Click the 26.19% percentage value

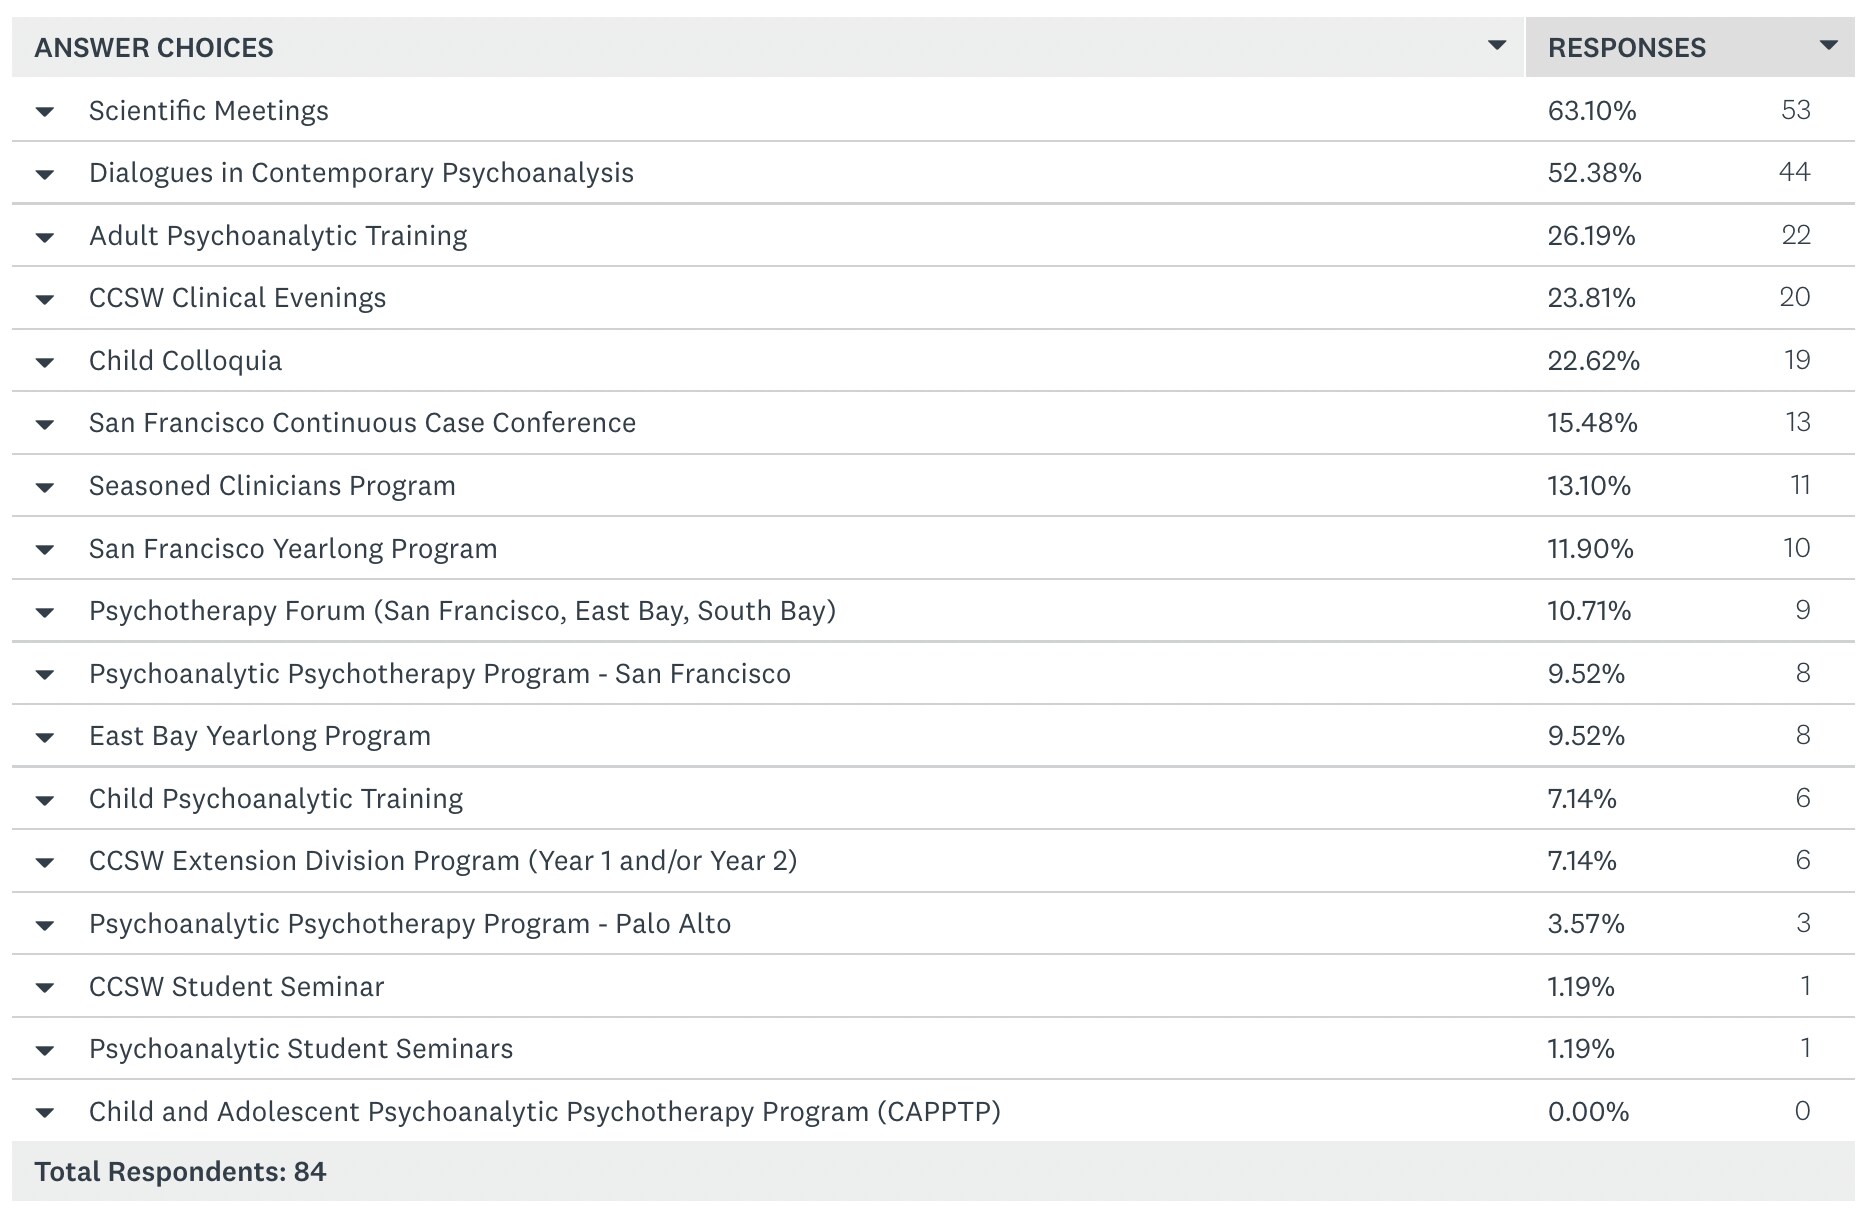click(x=1592, y=236)
